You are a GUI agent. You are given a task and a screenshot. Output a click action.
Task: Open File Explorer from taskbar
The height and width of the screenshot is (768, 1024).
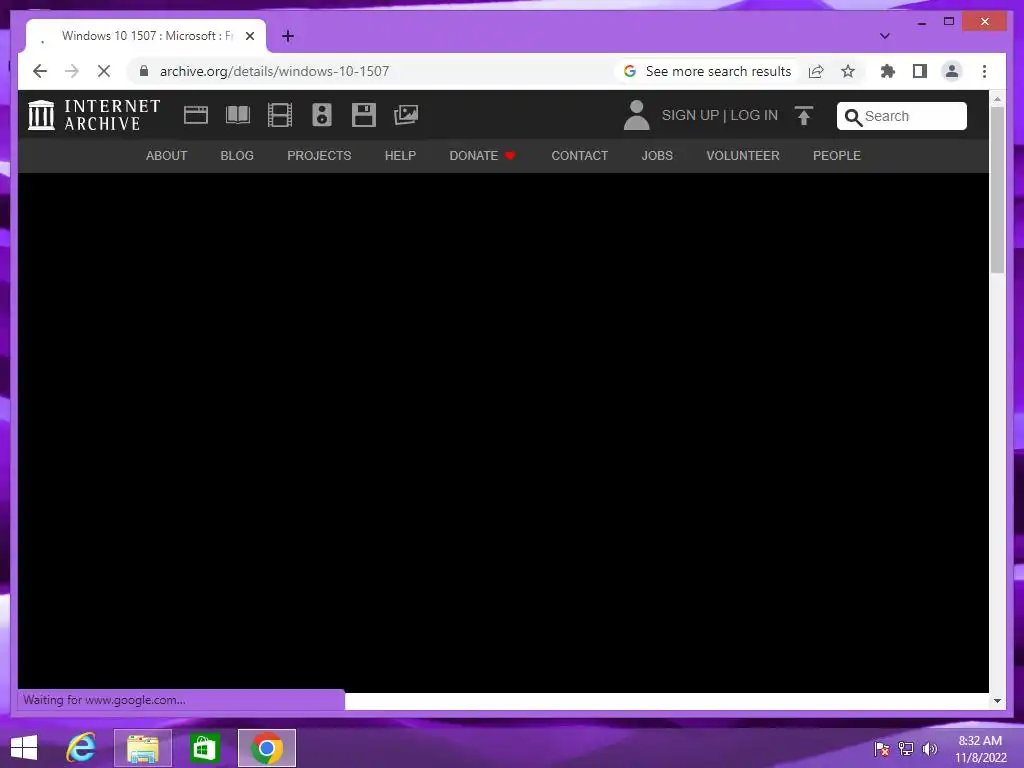click(x=143, y=748)
